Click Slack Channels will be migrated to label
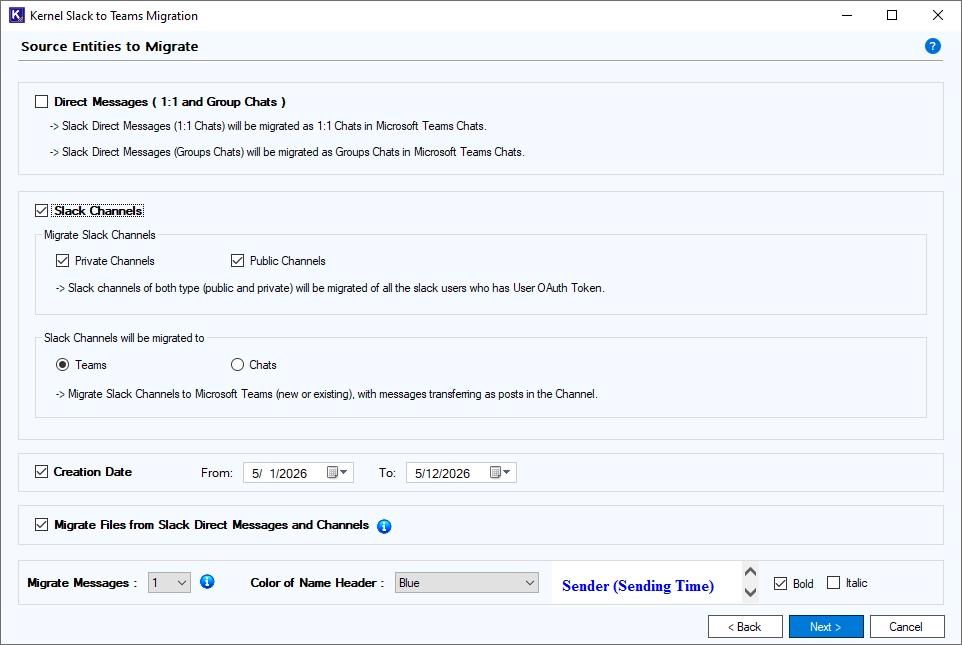Screen dimensions: 962x645 [x=124, y=338]
